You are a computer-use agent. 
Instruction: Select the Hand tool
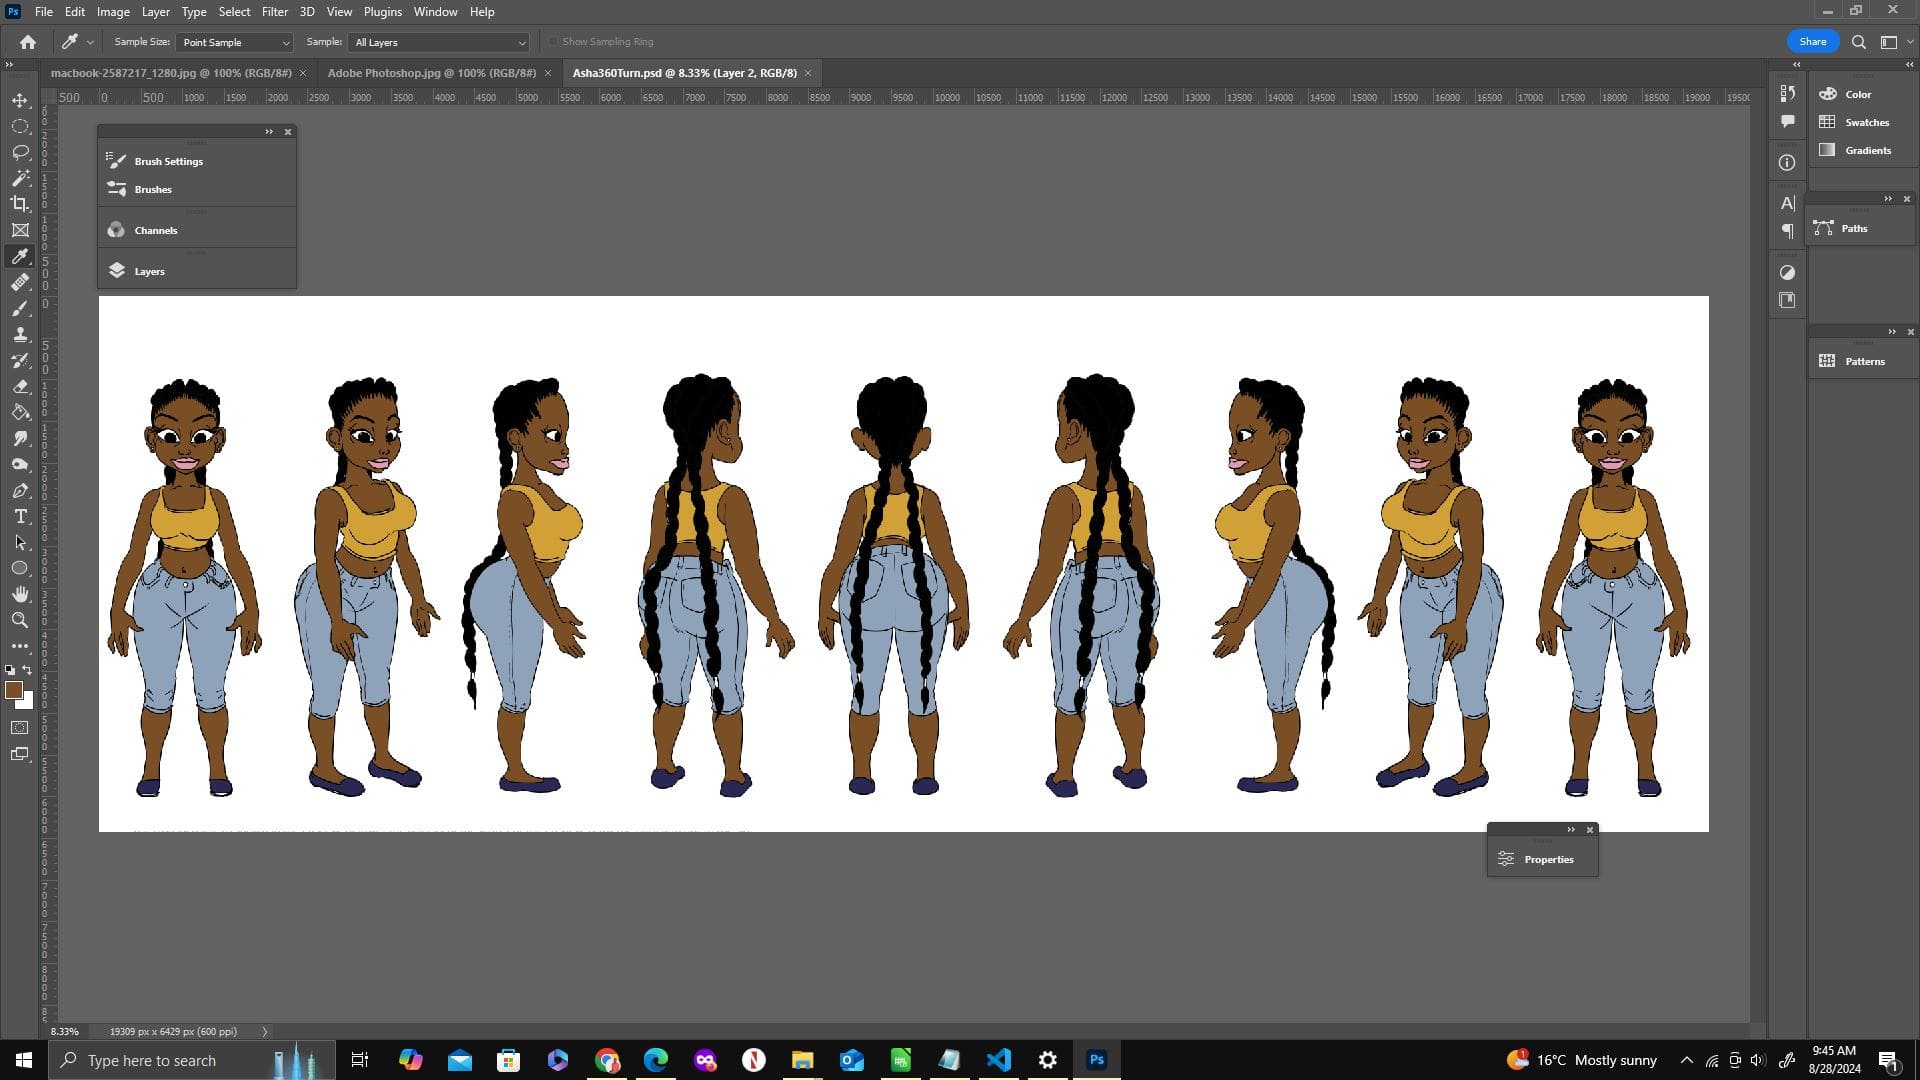click(x=20, y=594)
